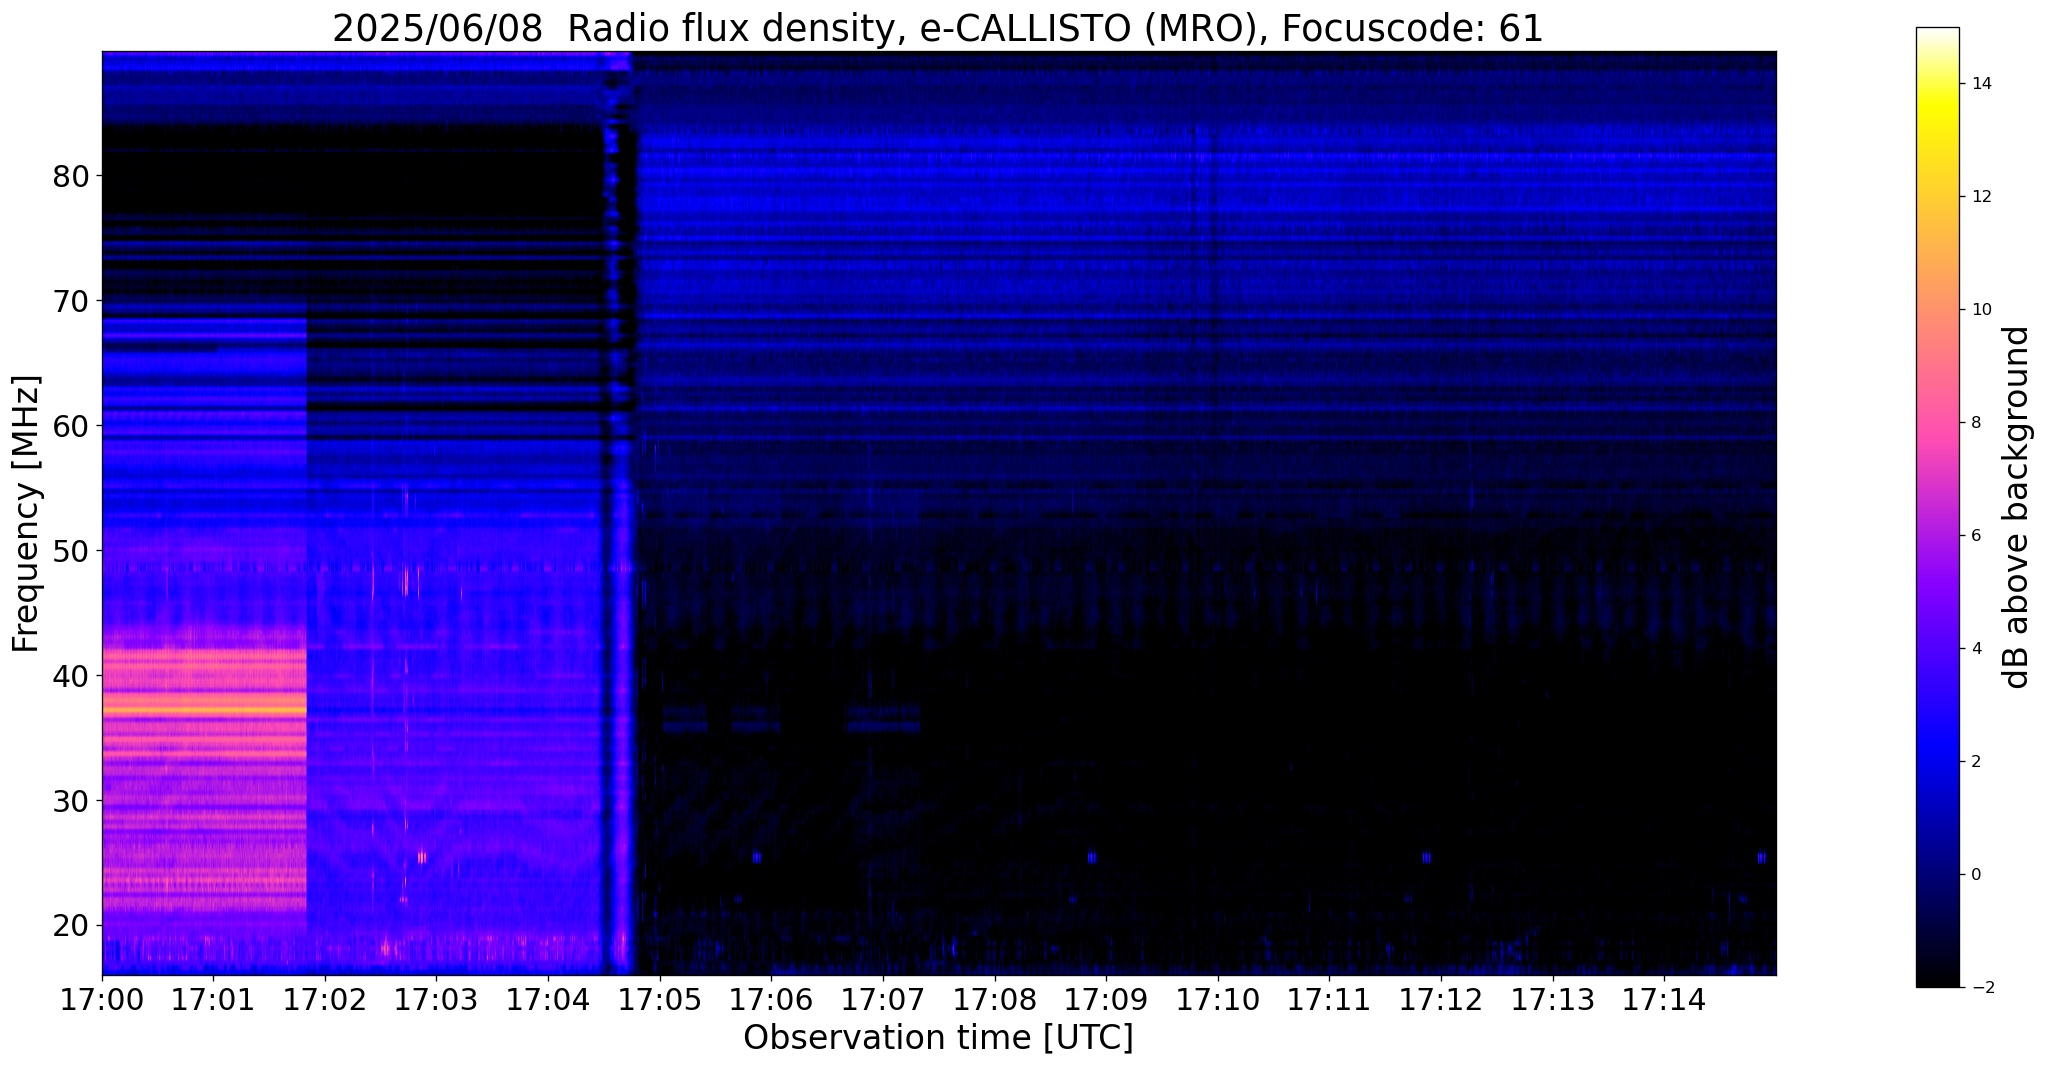Click the 'Observation time [UTC]' axis label
Viewport: 2047px width, 1067px height.
pyautogui.click(x=938, y=1038)
